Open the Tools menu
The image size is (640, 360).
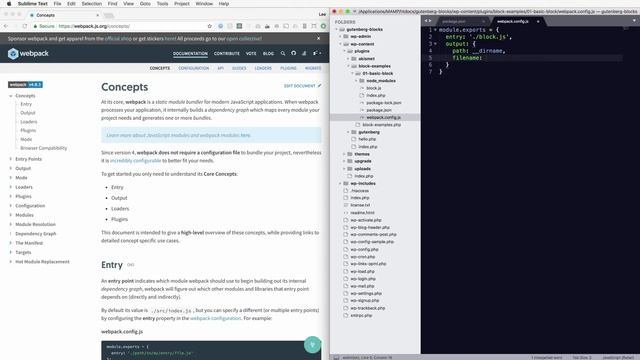tap(162, 3)
